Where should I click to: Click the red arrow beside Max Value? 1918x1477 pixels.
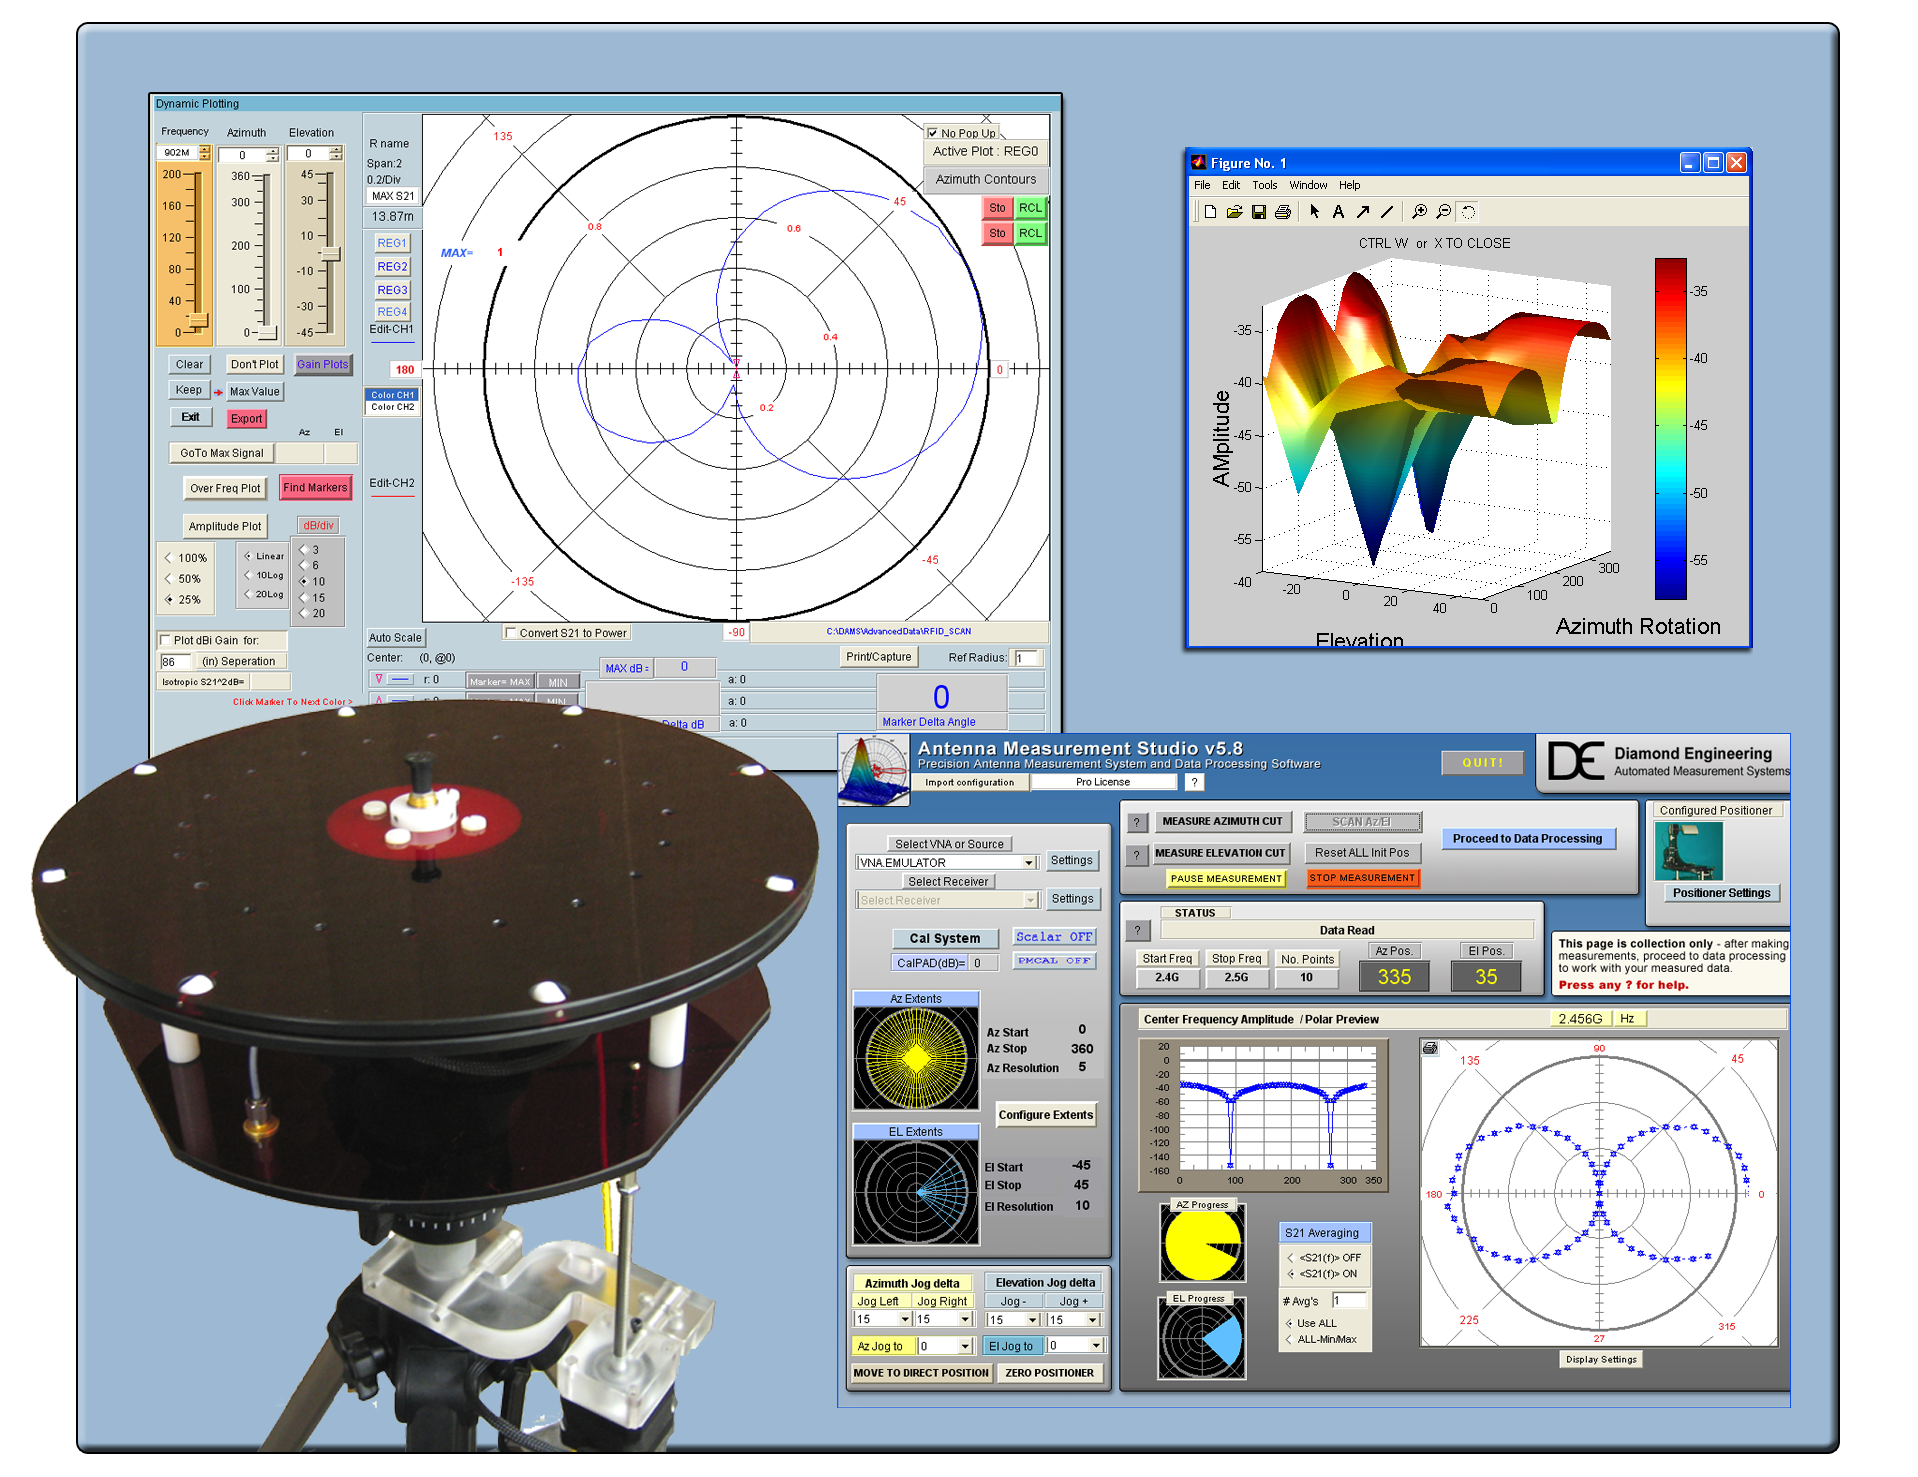coord(218,392)
